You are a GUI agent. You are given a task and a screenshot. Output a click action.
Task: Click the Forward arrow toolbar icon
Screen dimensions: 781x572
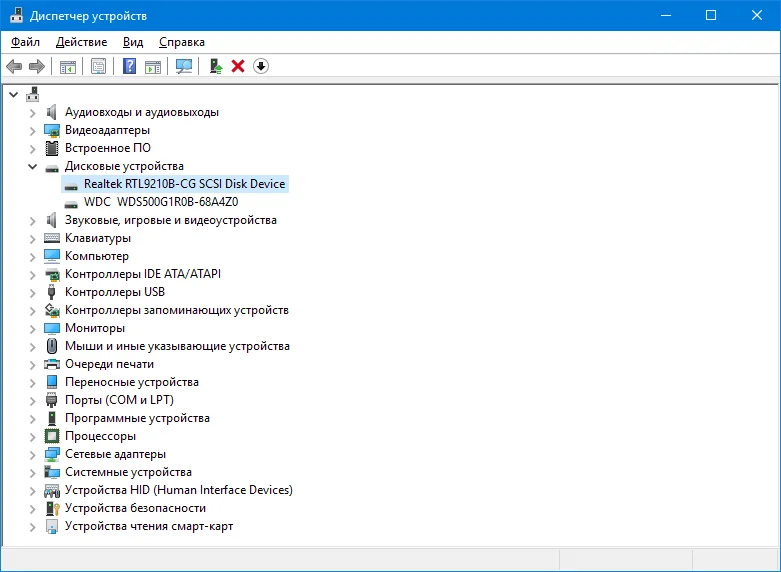click(37, 66)
